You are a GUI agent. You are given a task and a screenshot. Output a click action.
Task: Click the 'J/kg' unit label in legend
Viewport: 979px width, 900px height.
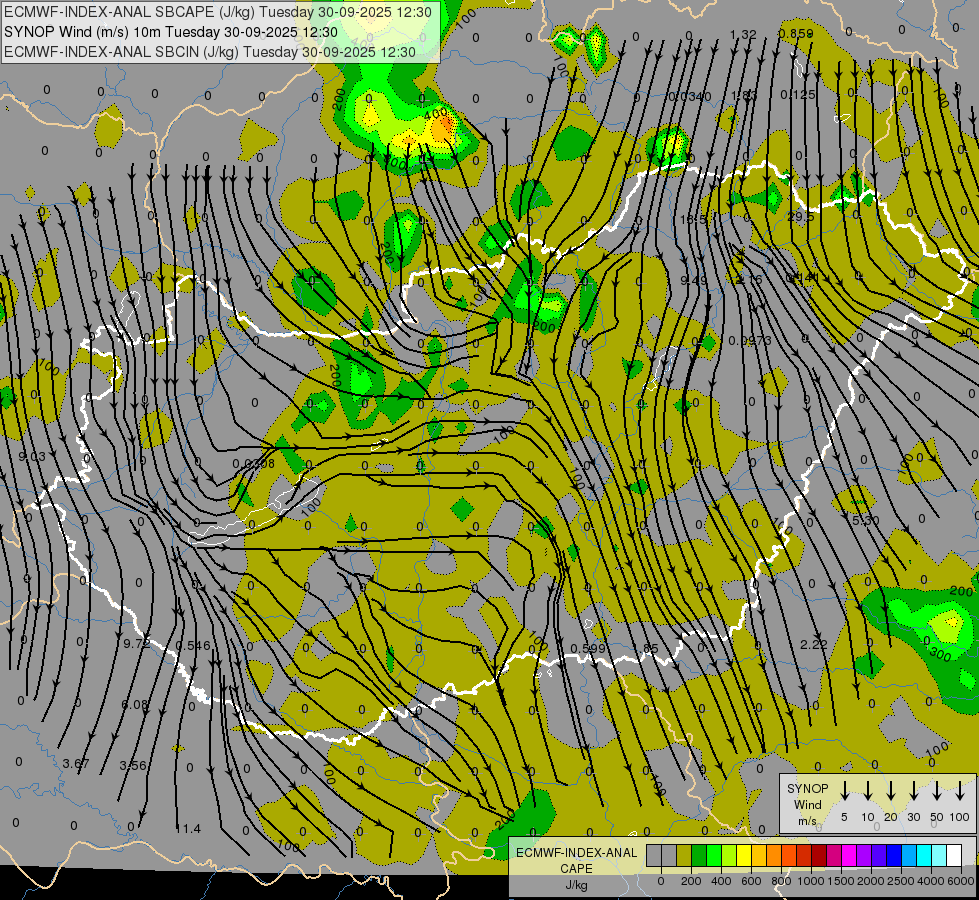point(576,885)
